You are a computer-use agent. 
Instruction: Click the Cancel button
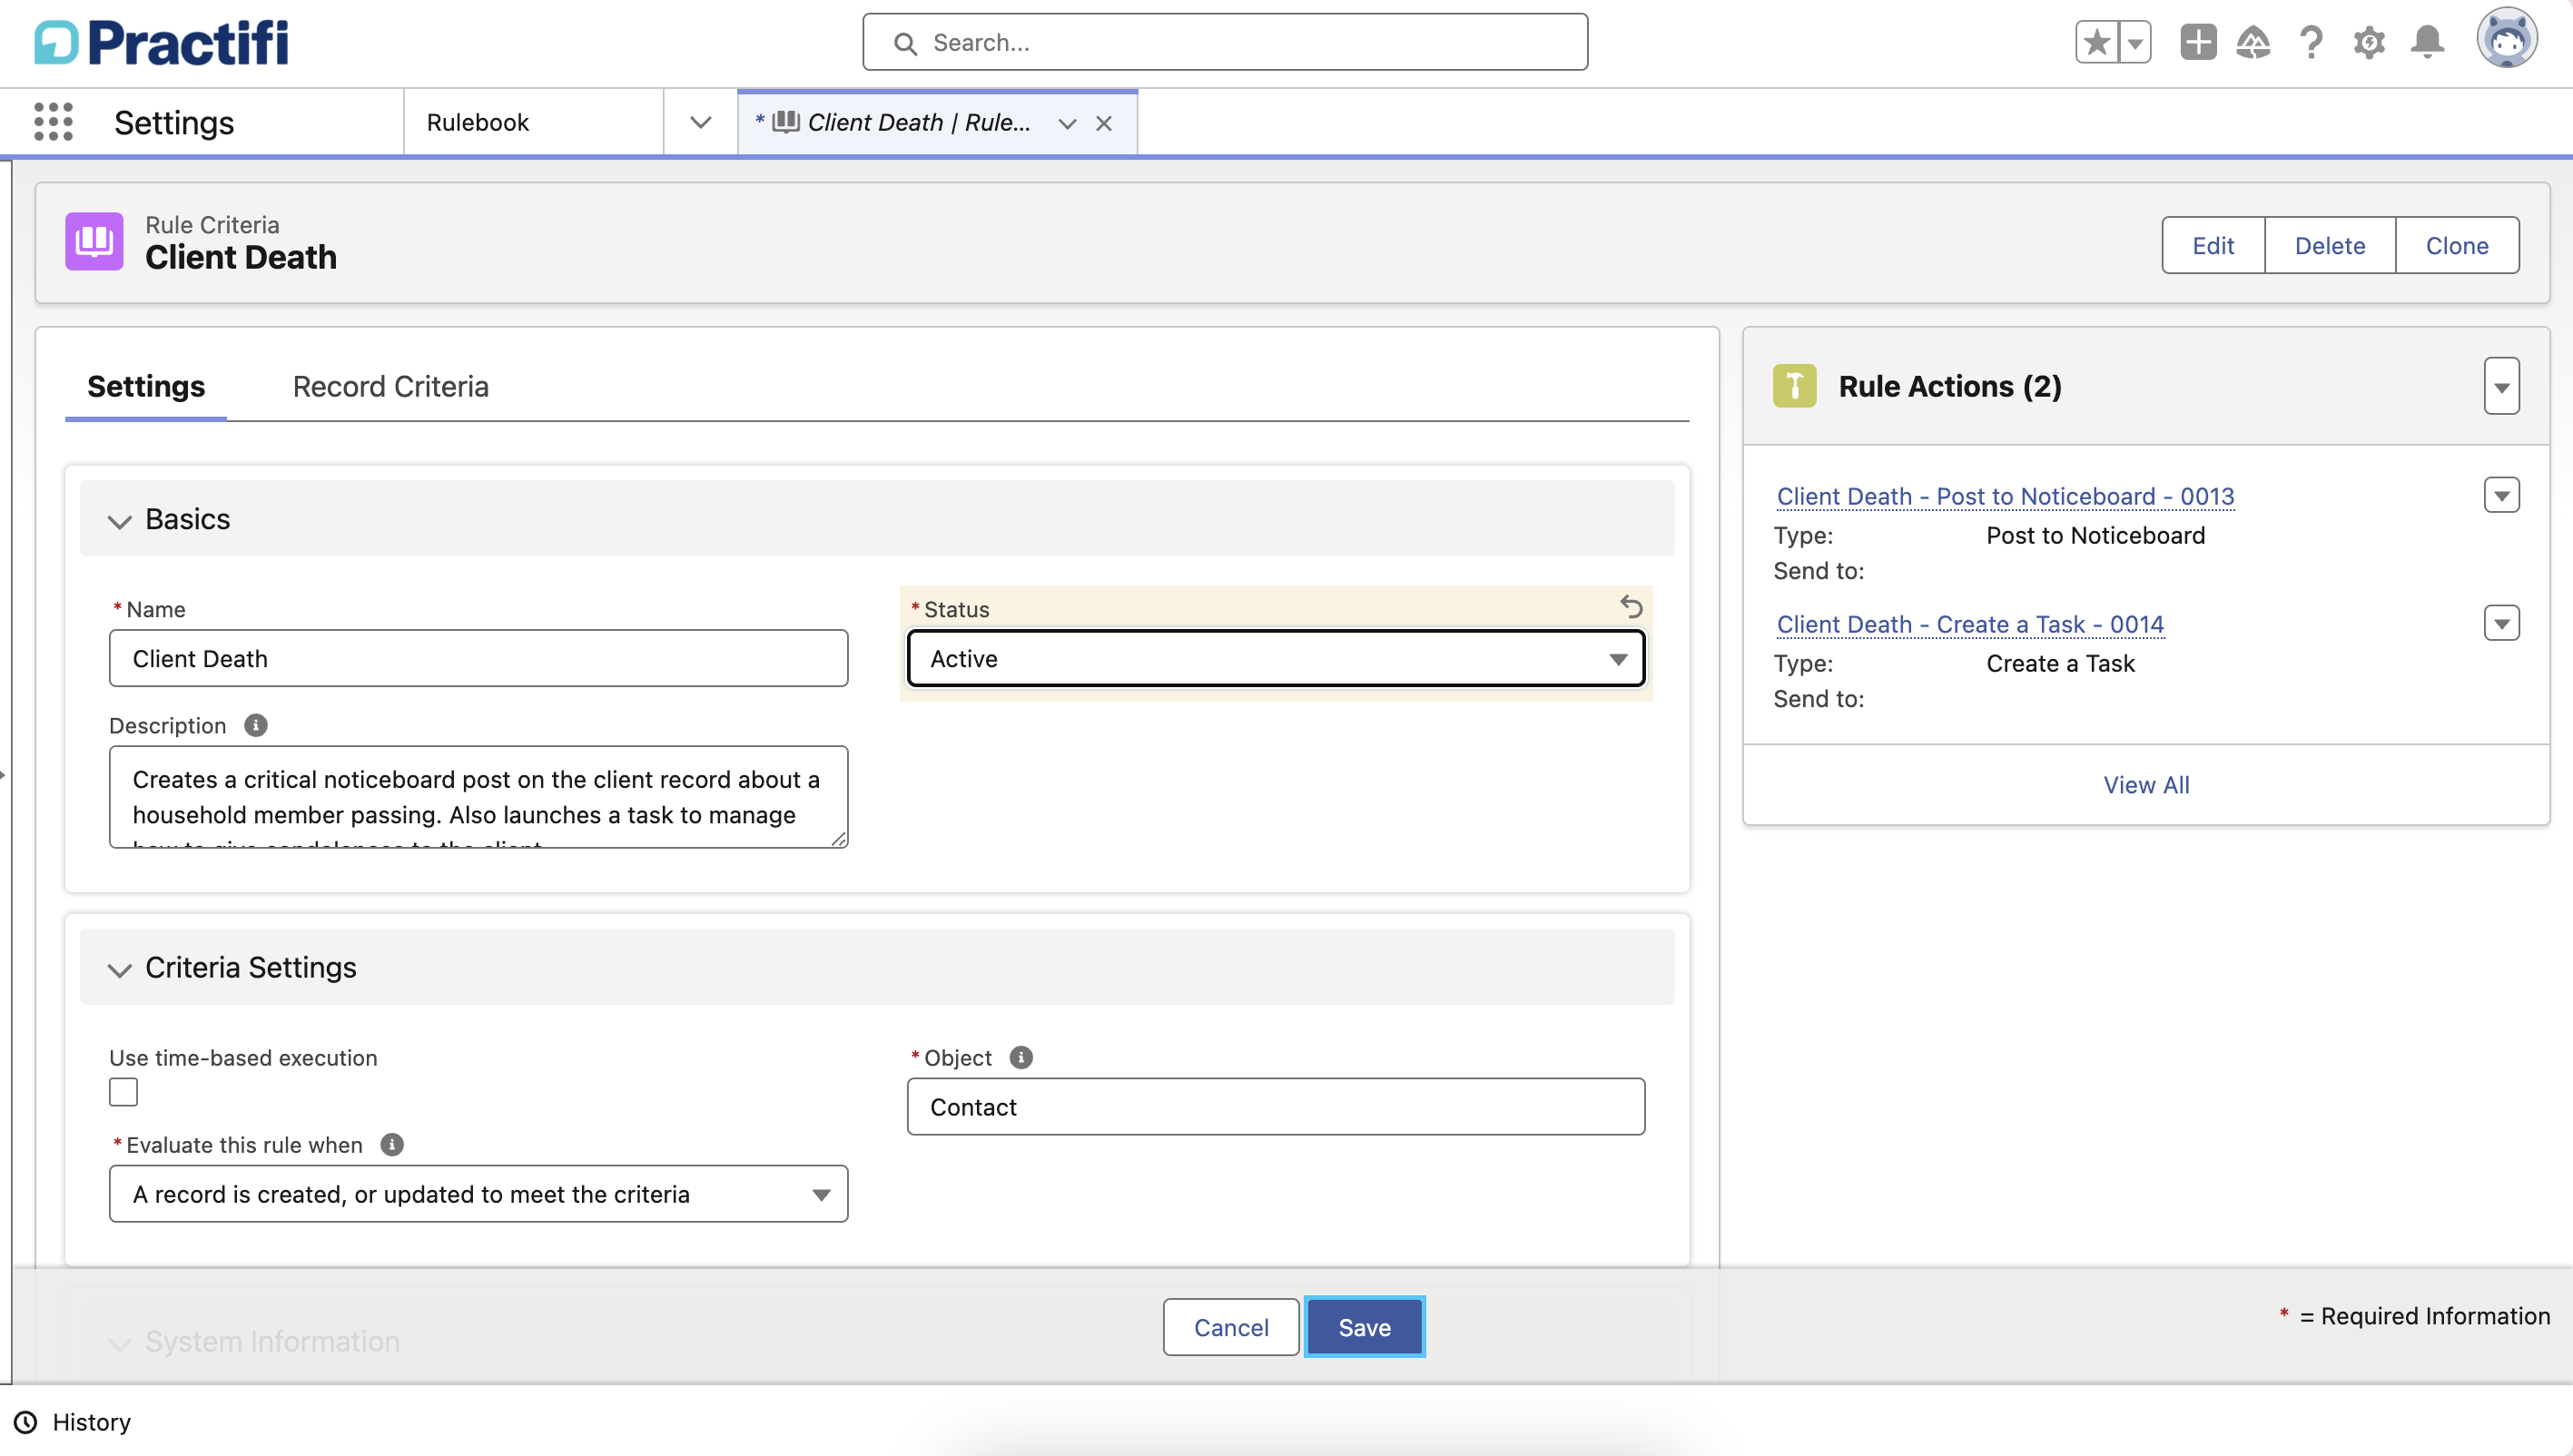[x=1231, y=1327]
